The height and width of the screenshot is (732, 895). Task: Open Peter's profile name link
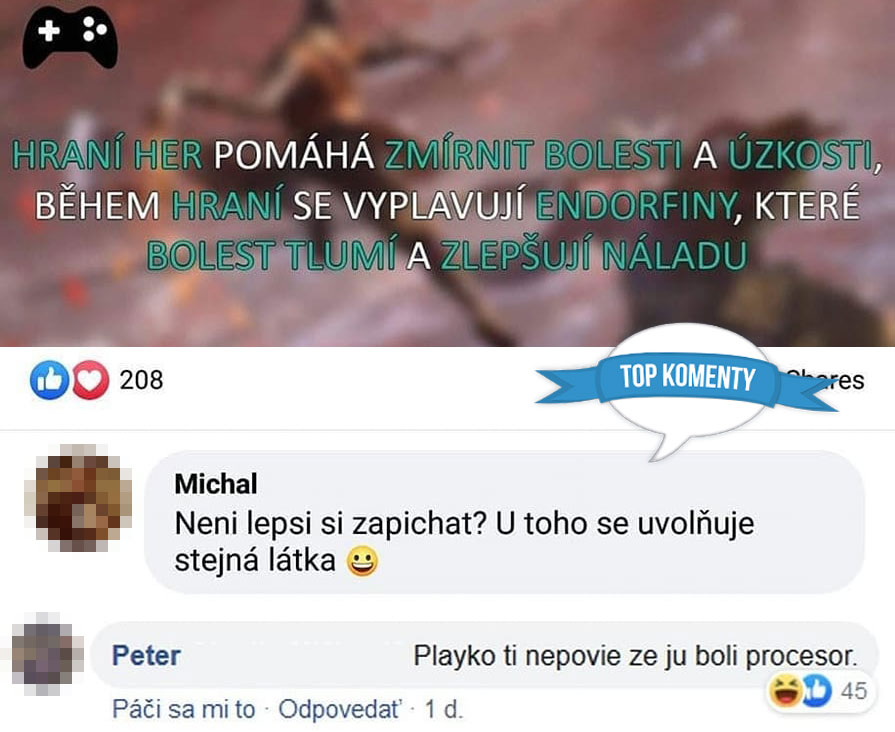pyautogui.click(x=146, y=655)
